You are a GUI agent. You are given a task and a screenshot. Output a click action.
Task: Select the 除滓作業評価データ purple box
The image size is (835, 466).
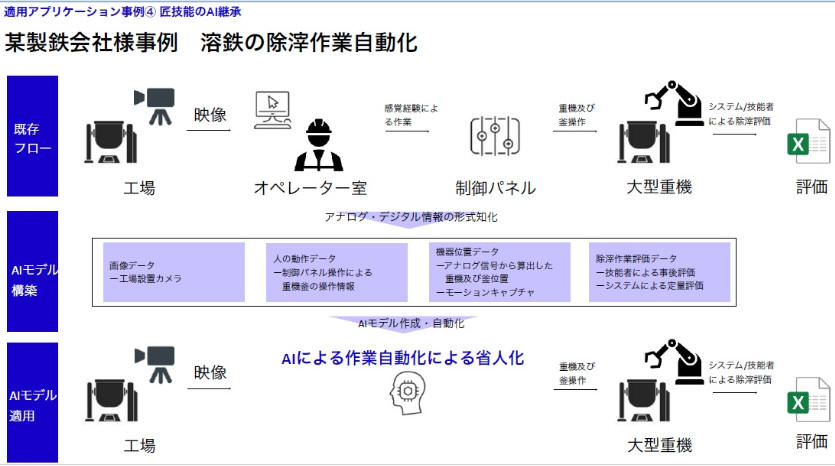pos(661,272)
